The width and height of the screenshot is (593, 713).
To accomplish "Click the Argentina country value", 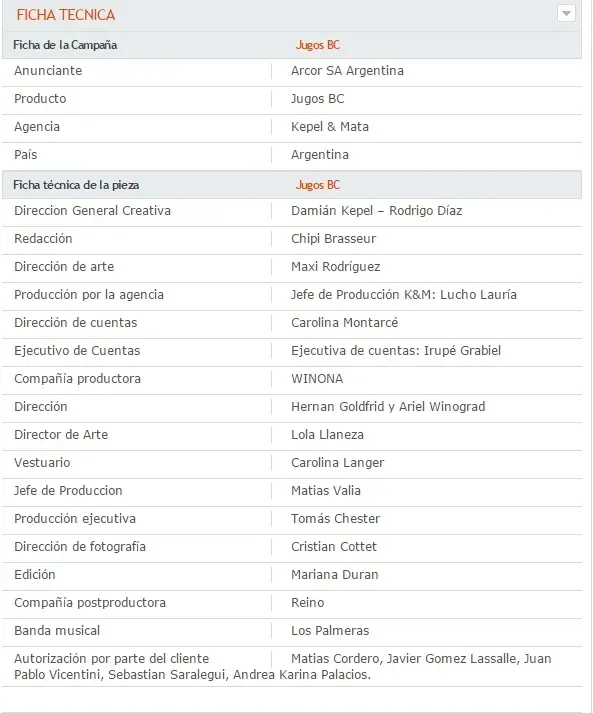I will 320,155.
